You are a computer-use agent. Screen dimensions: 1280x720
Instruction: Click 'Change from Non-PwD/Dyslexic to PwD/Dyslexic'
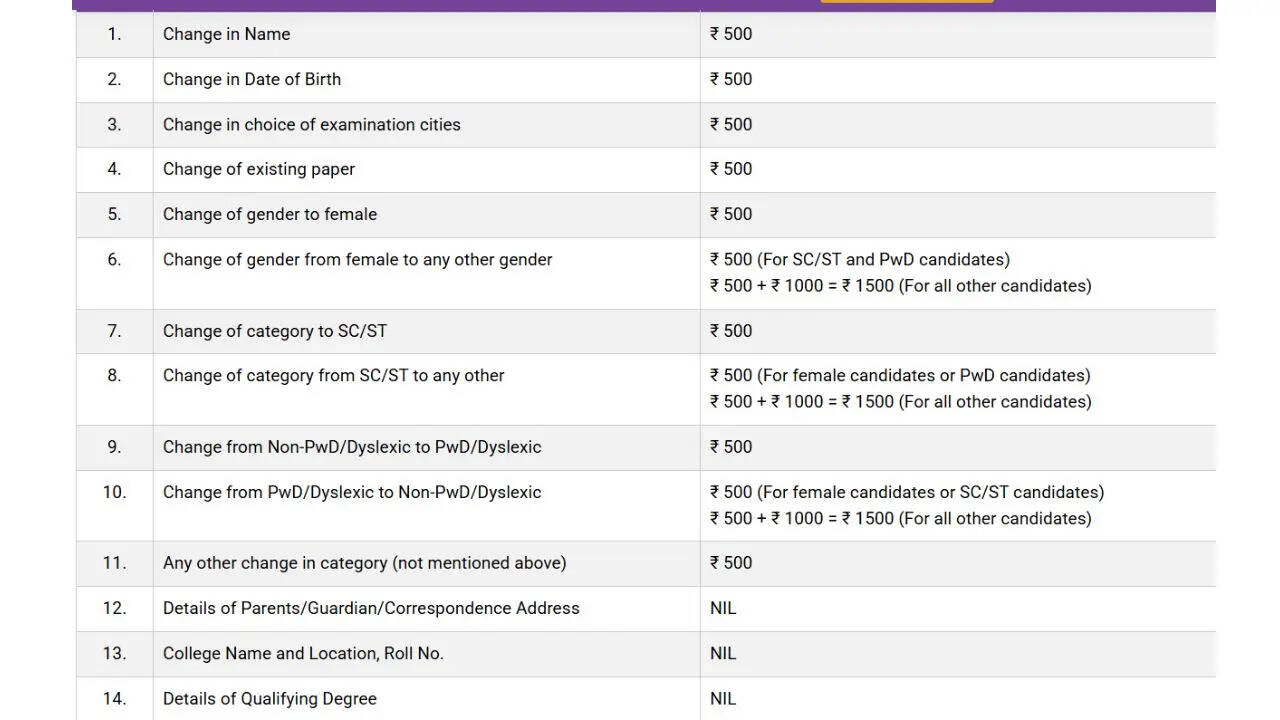[352, 447]
